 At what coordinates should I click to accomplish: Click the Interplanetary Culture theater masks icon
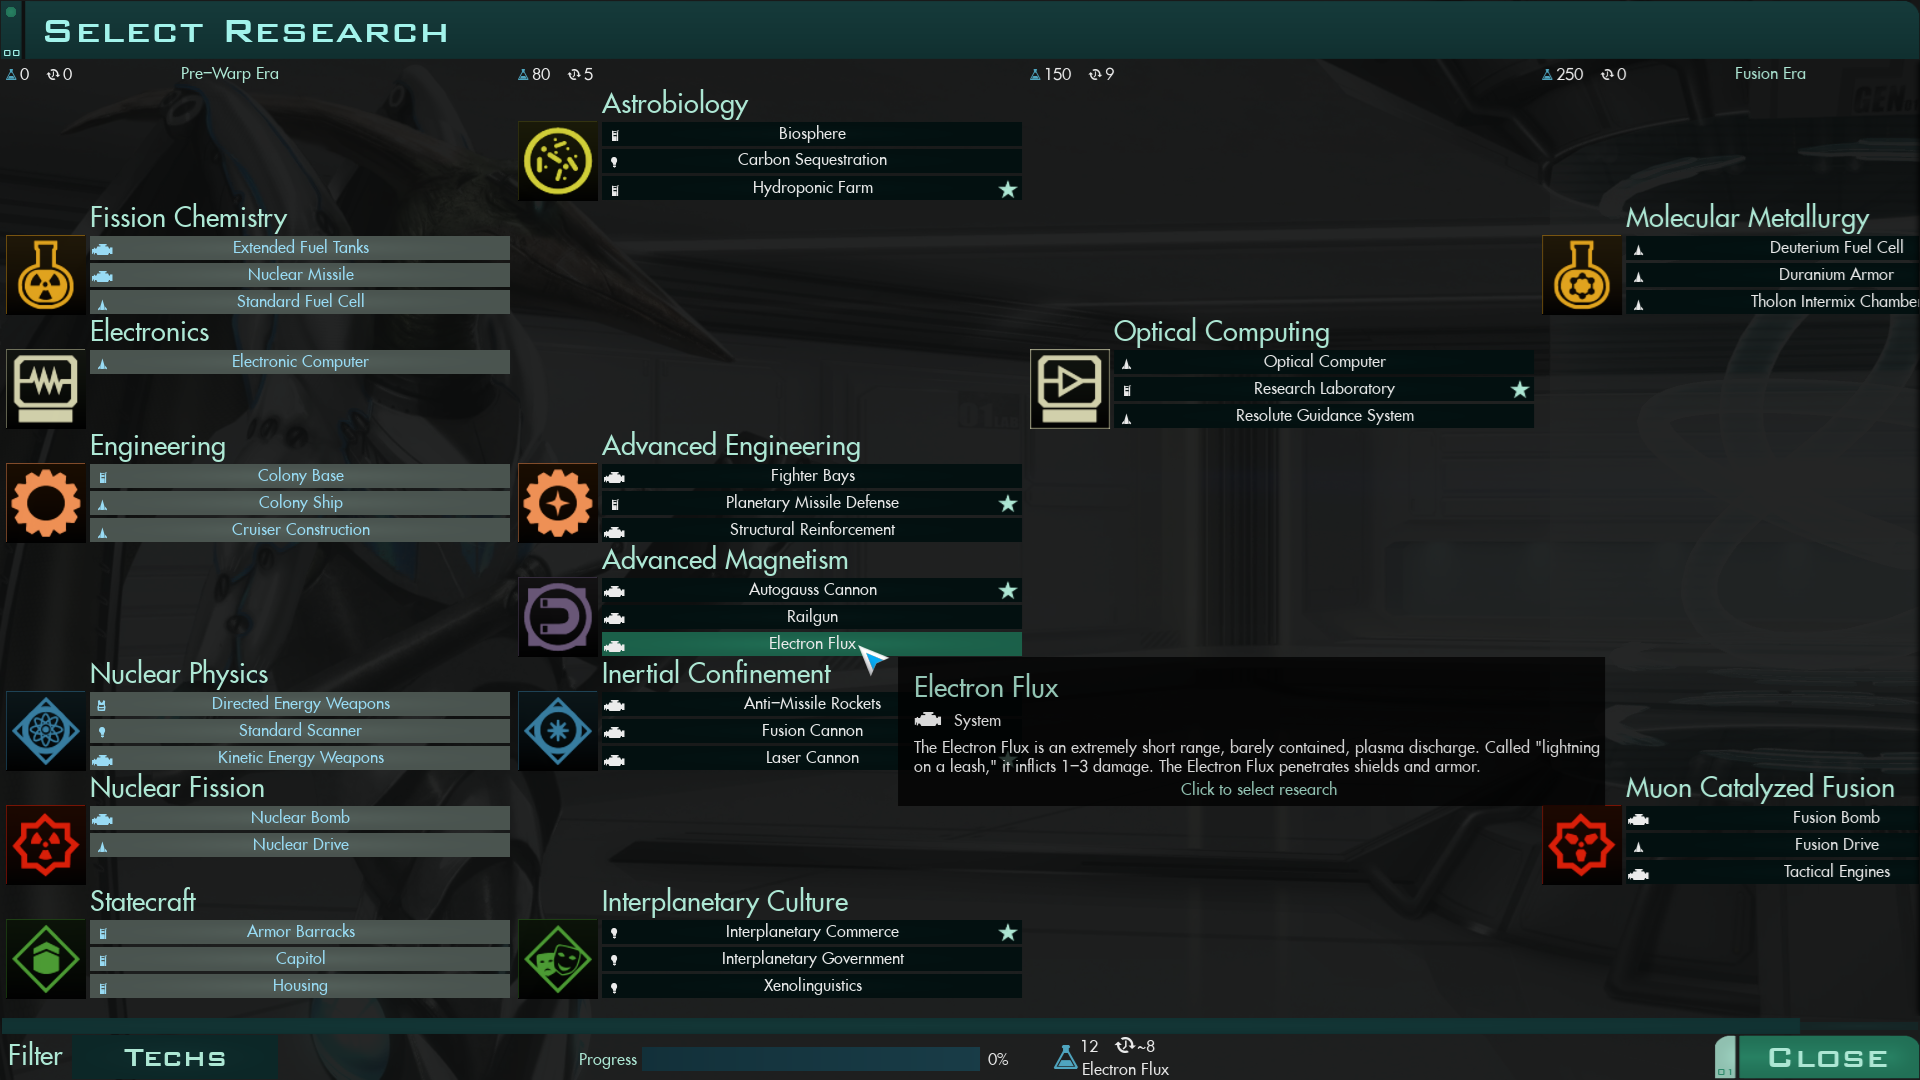coord(558,959)
